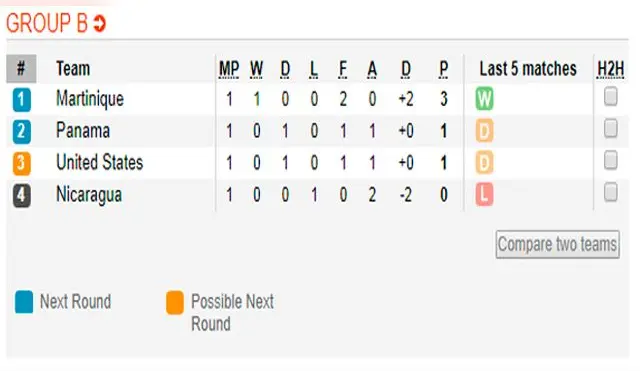Click Martinique's green W result badge
This screenshot has height=371, width=640.
click(x=484, y=99)
